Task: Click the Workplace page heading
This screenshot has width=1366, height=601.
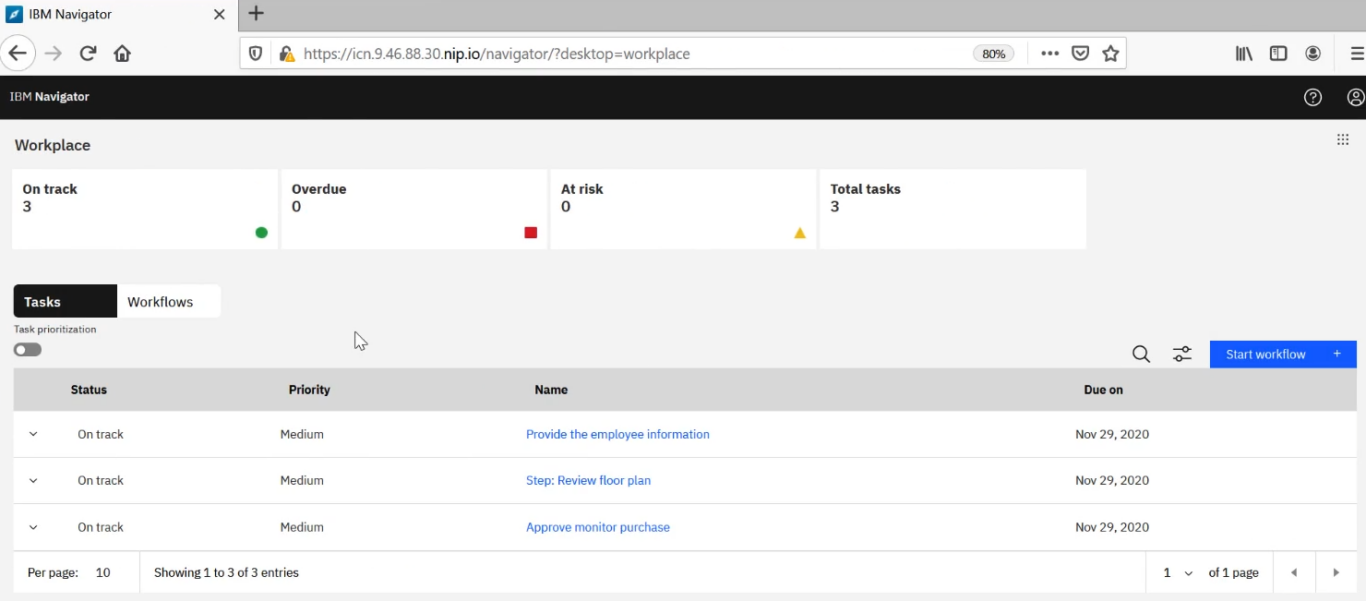Action: tap(52, 145)
